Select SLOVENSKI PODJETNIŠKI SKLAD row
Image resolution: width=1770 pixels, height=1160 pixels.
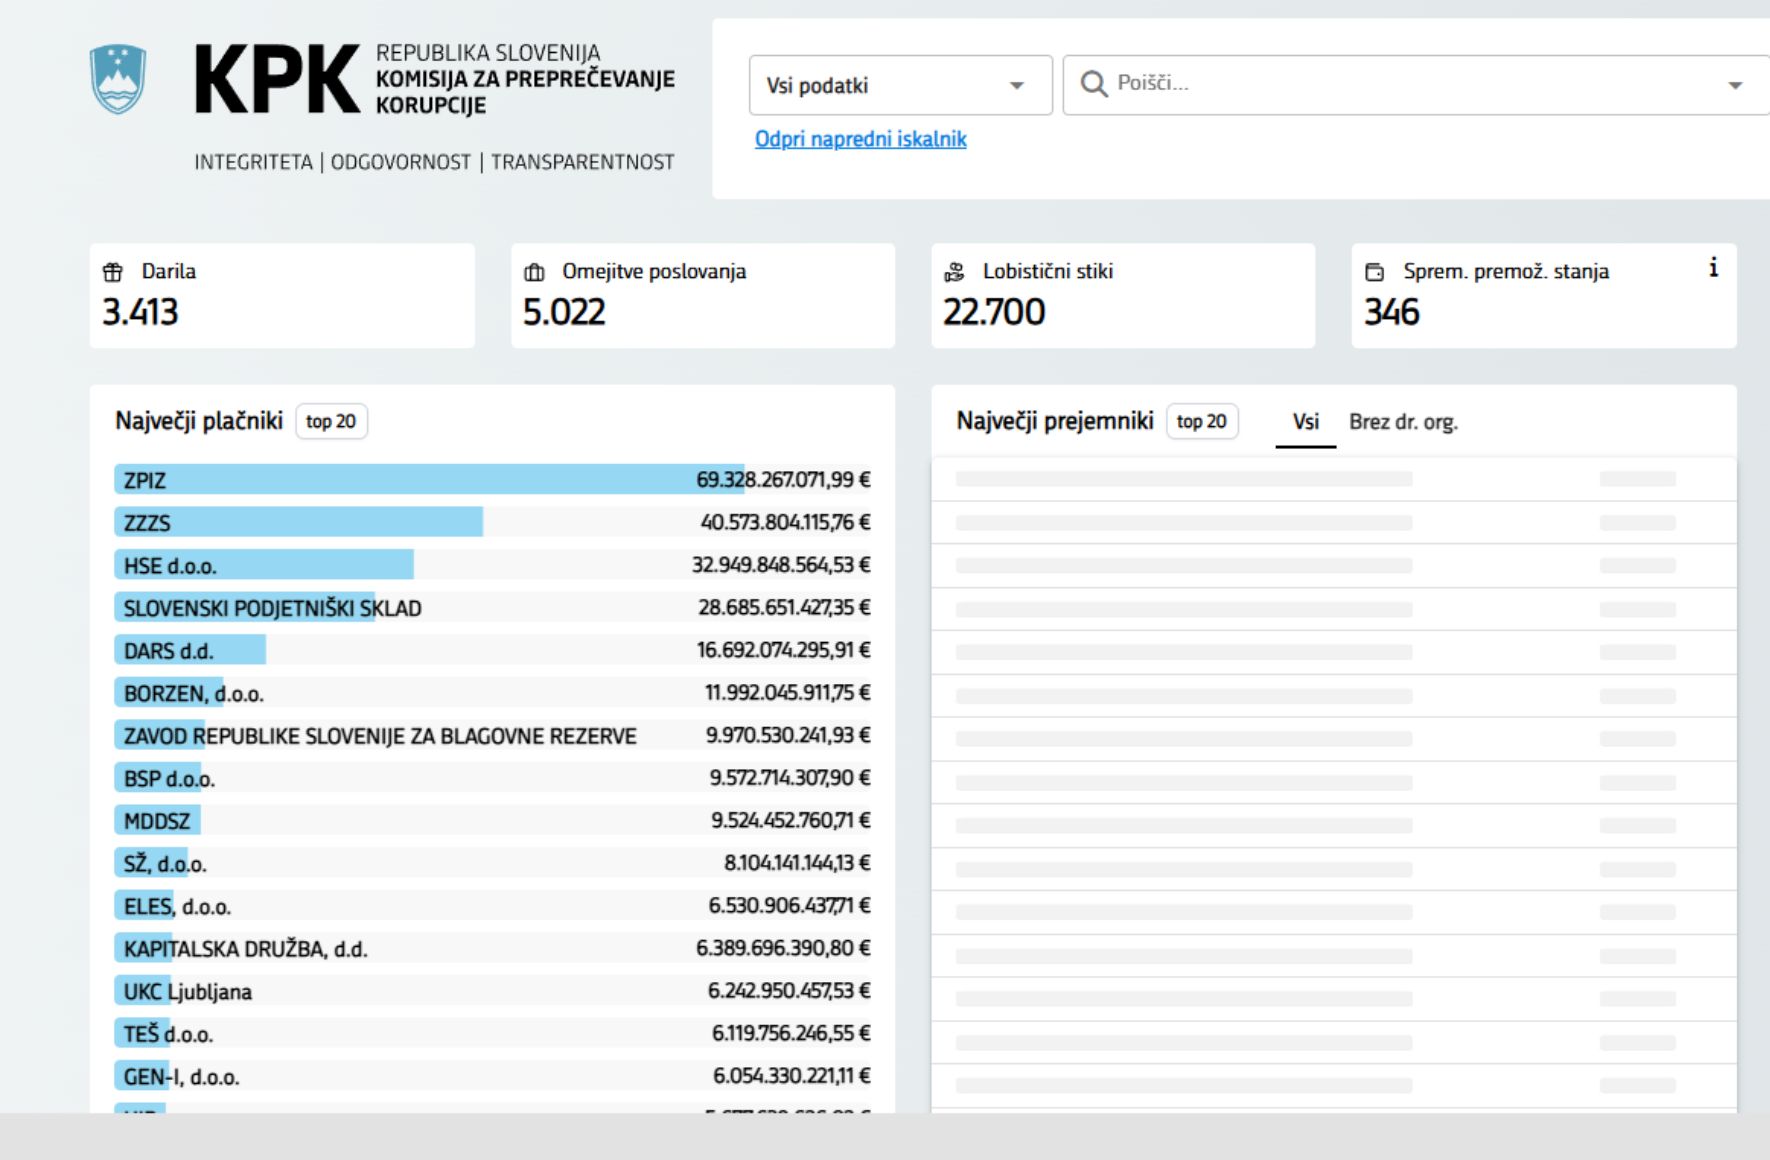coord(492,607)
